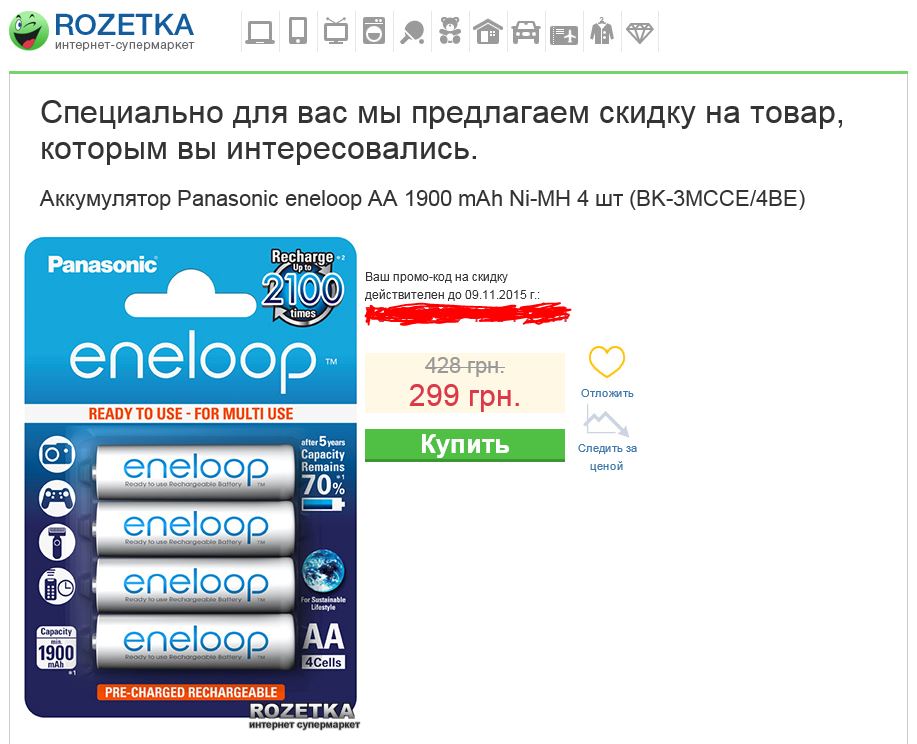917x744 pixels.
Task: Open the travel tickets category icon
Action: click(564, 35)
